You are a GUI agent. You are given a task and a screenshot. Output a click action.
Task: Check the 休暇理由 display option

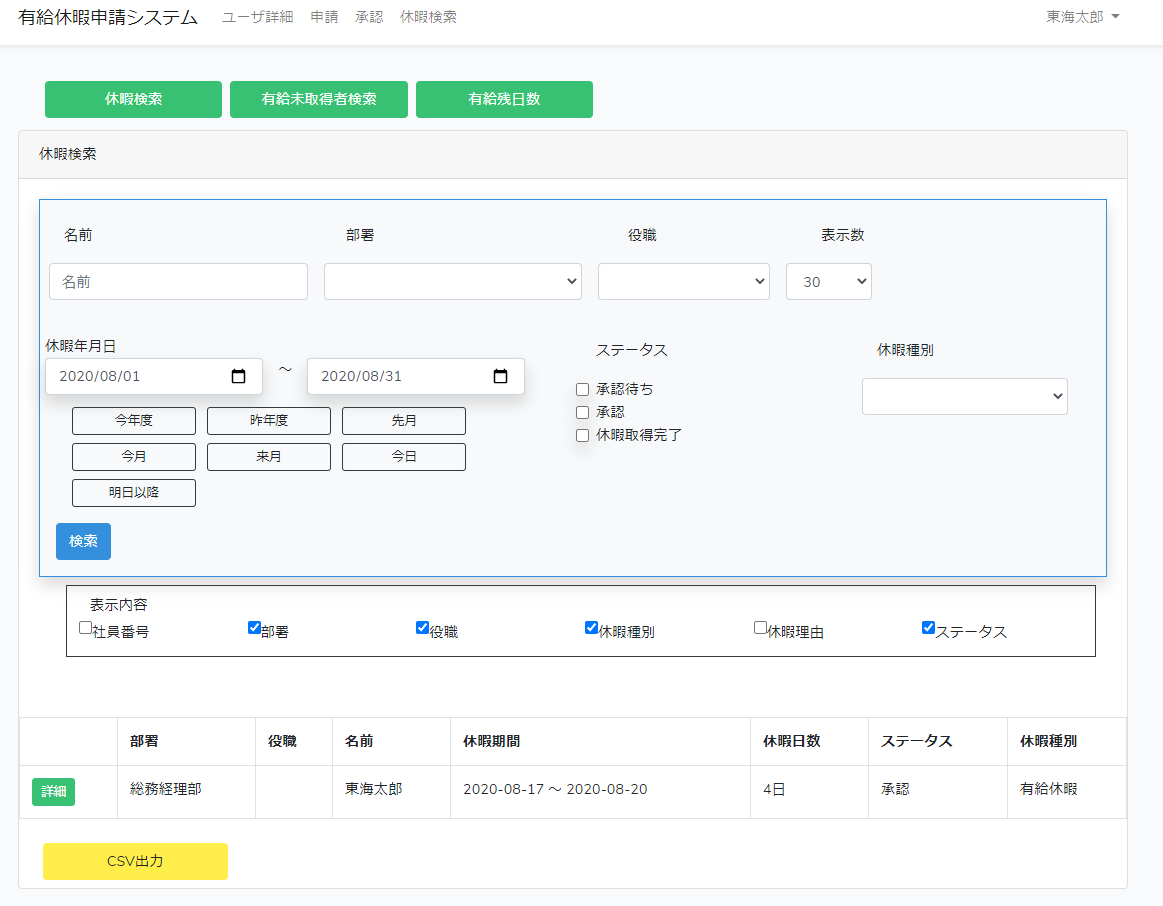click(x=760, y=628)
